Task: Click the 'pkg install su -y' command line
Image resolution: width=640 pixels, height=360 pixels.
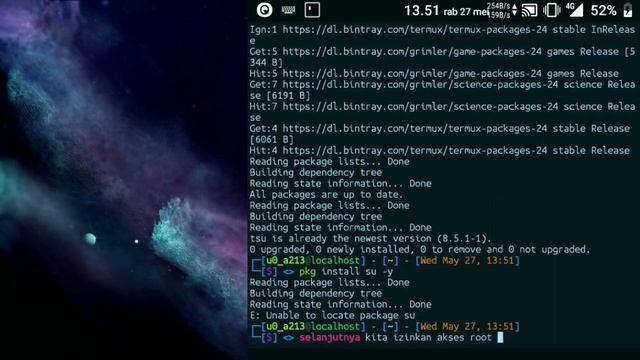Action: click(x=346, y=271)
